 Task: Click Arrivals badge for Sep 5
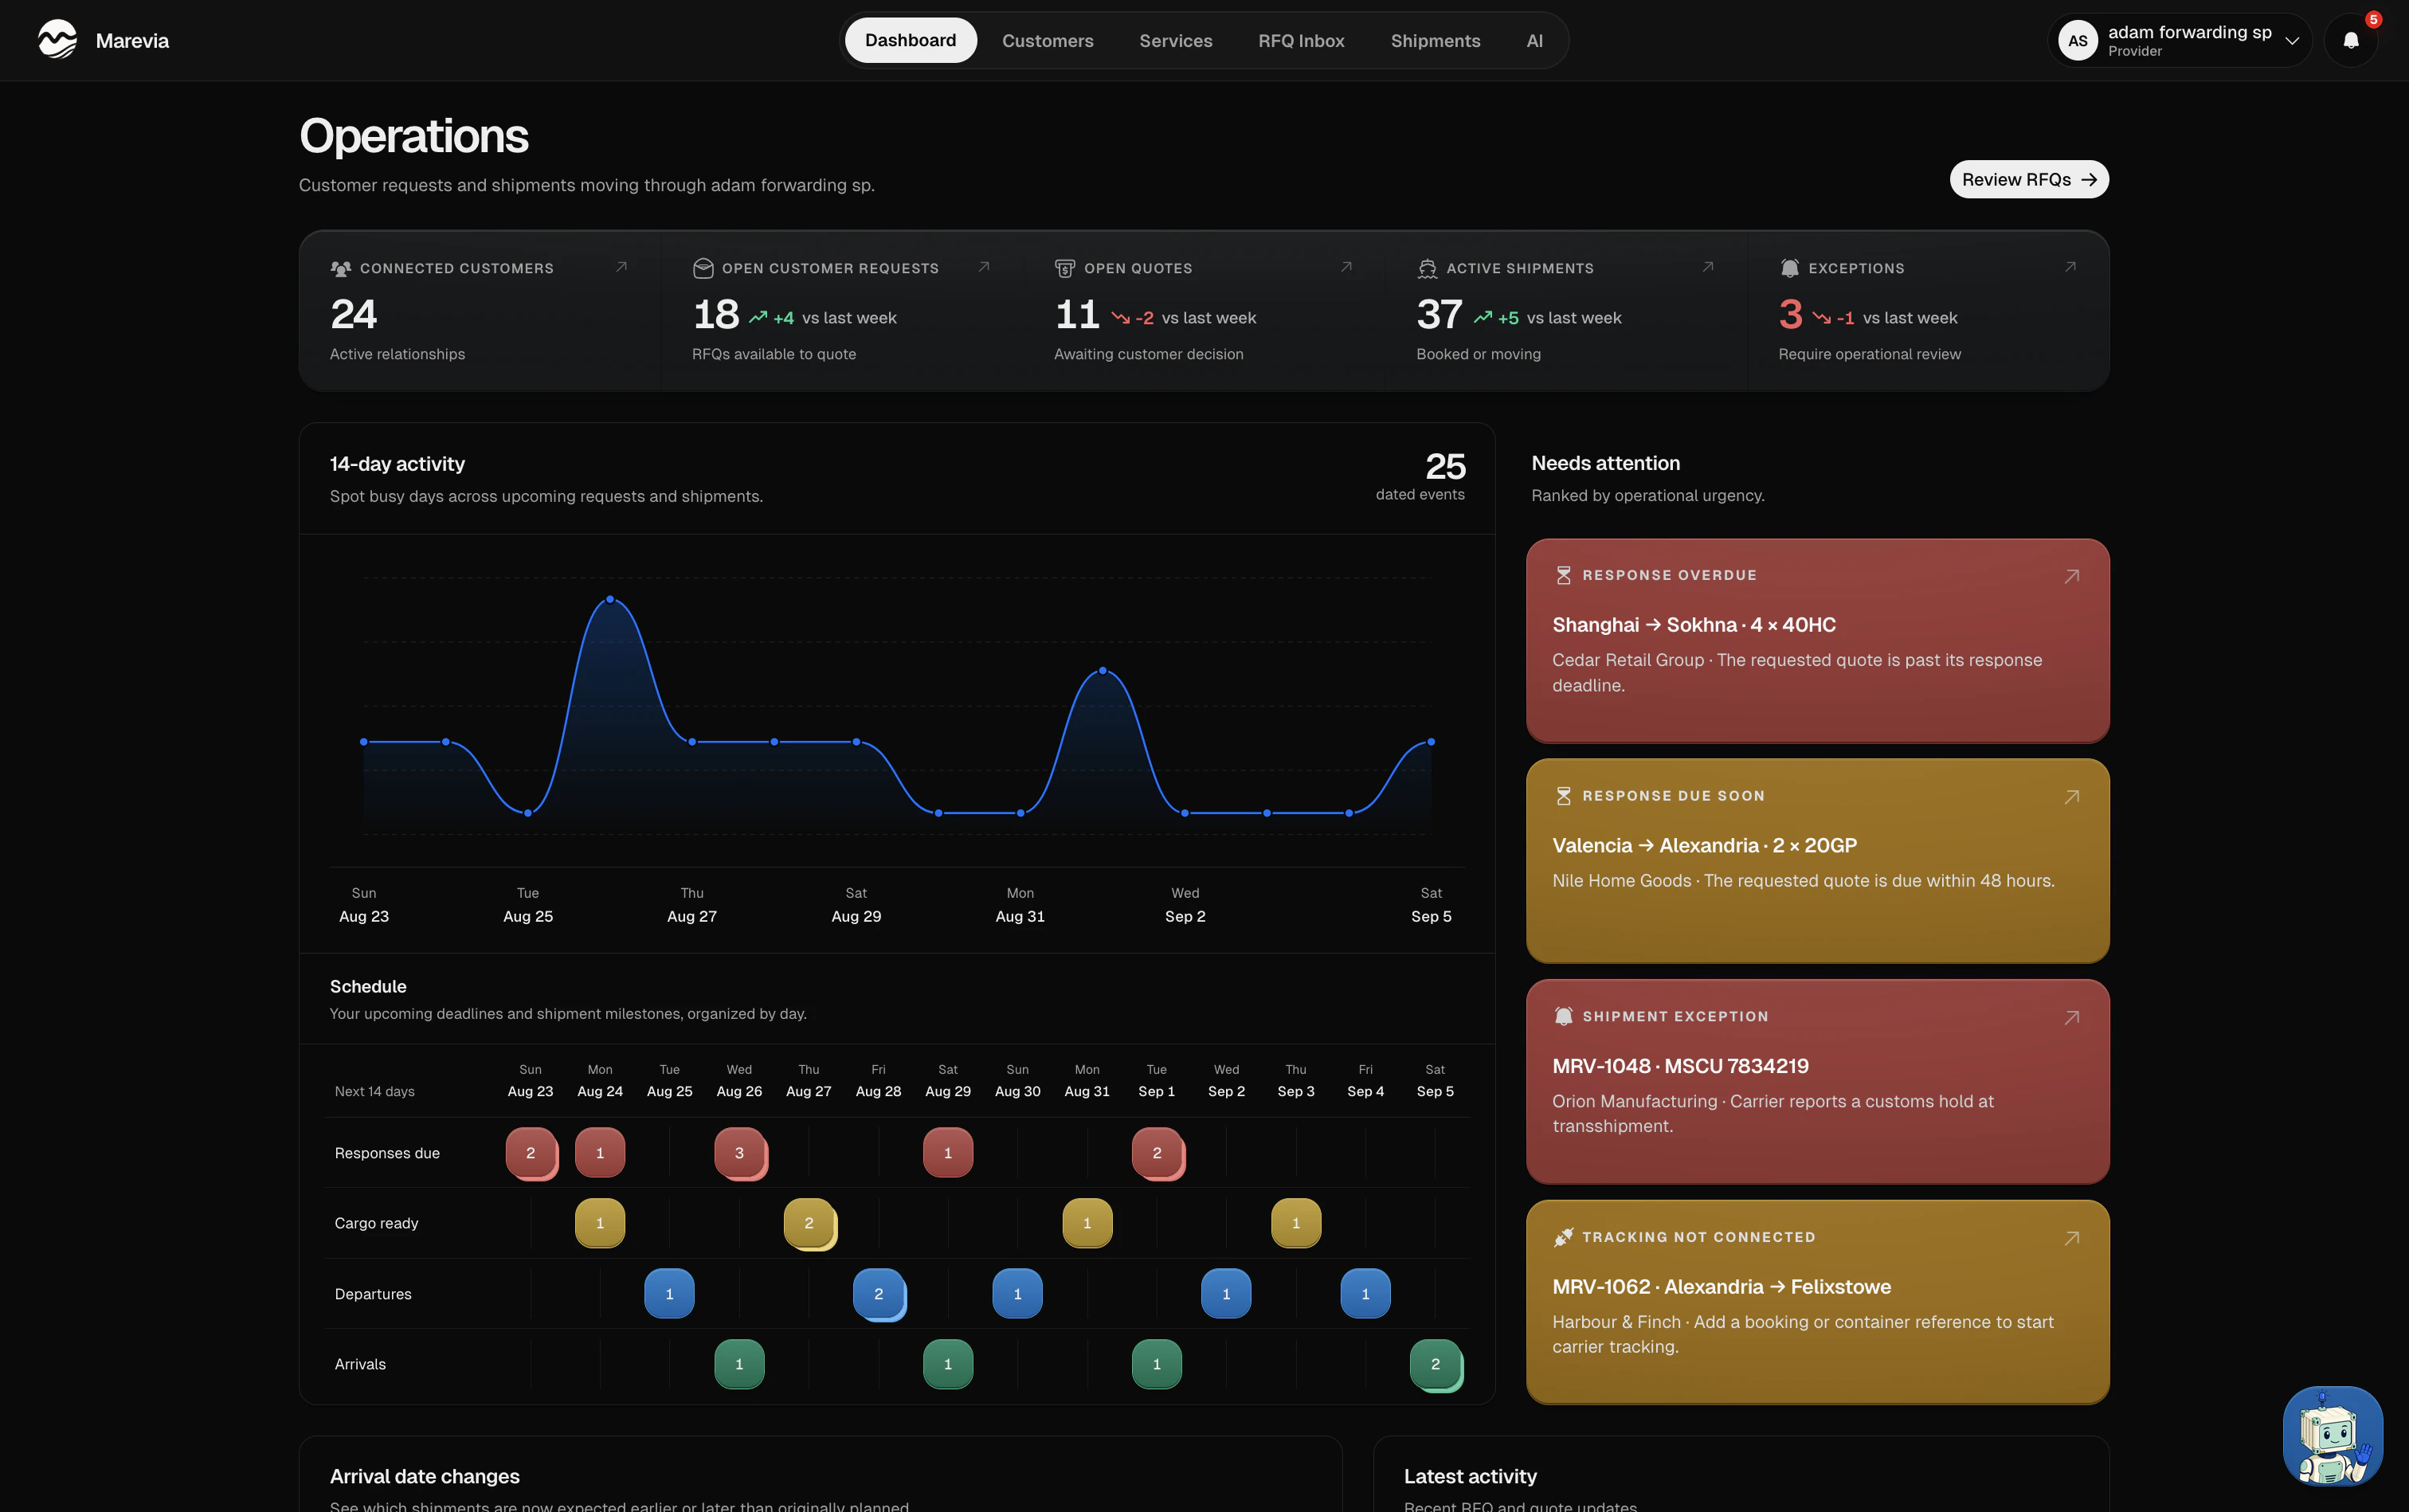pos(1436,1364)
